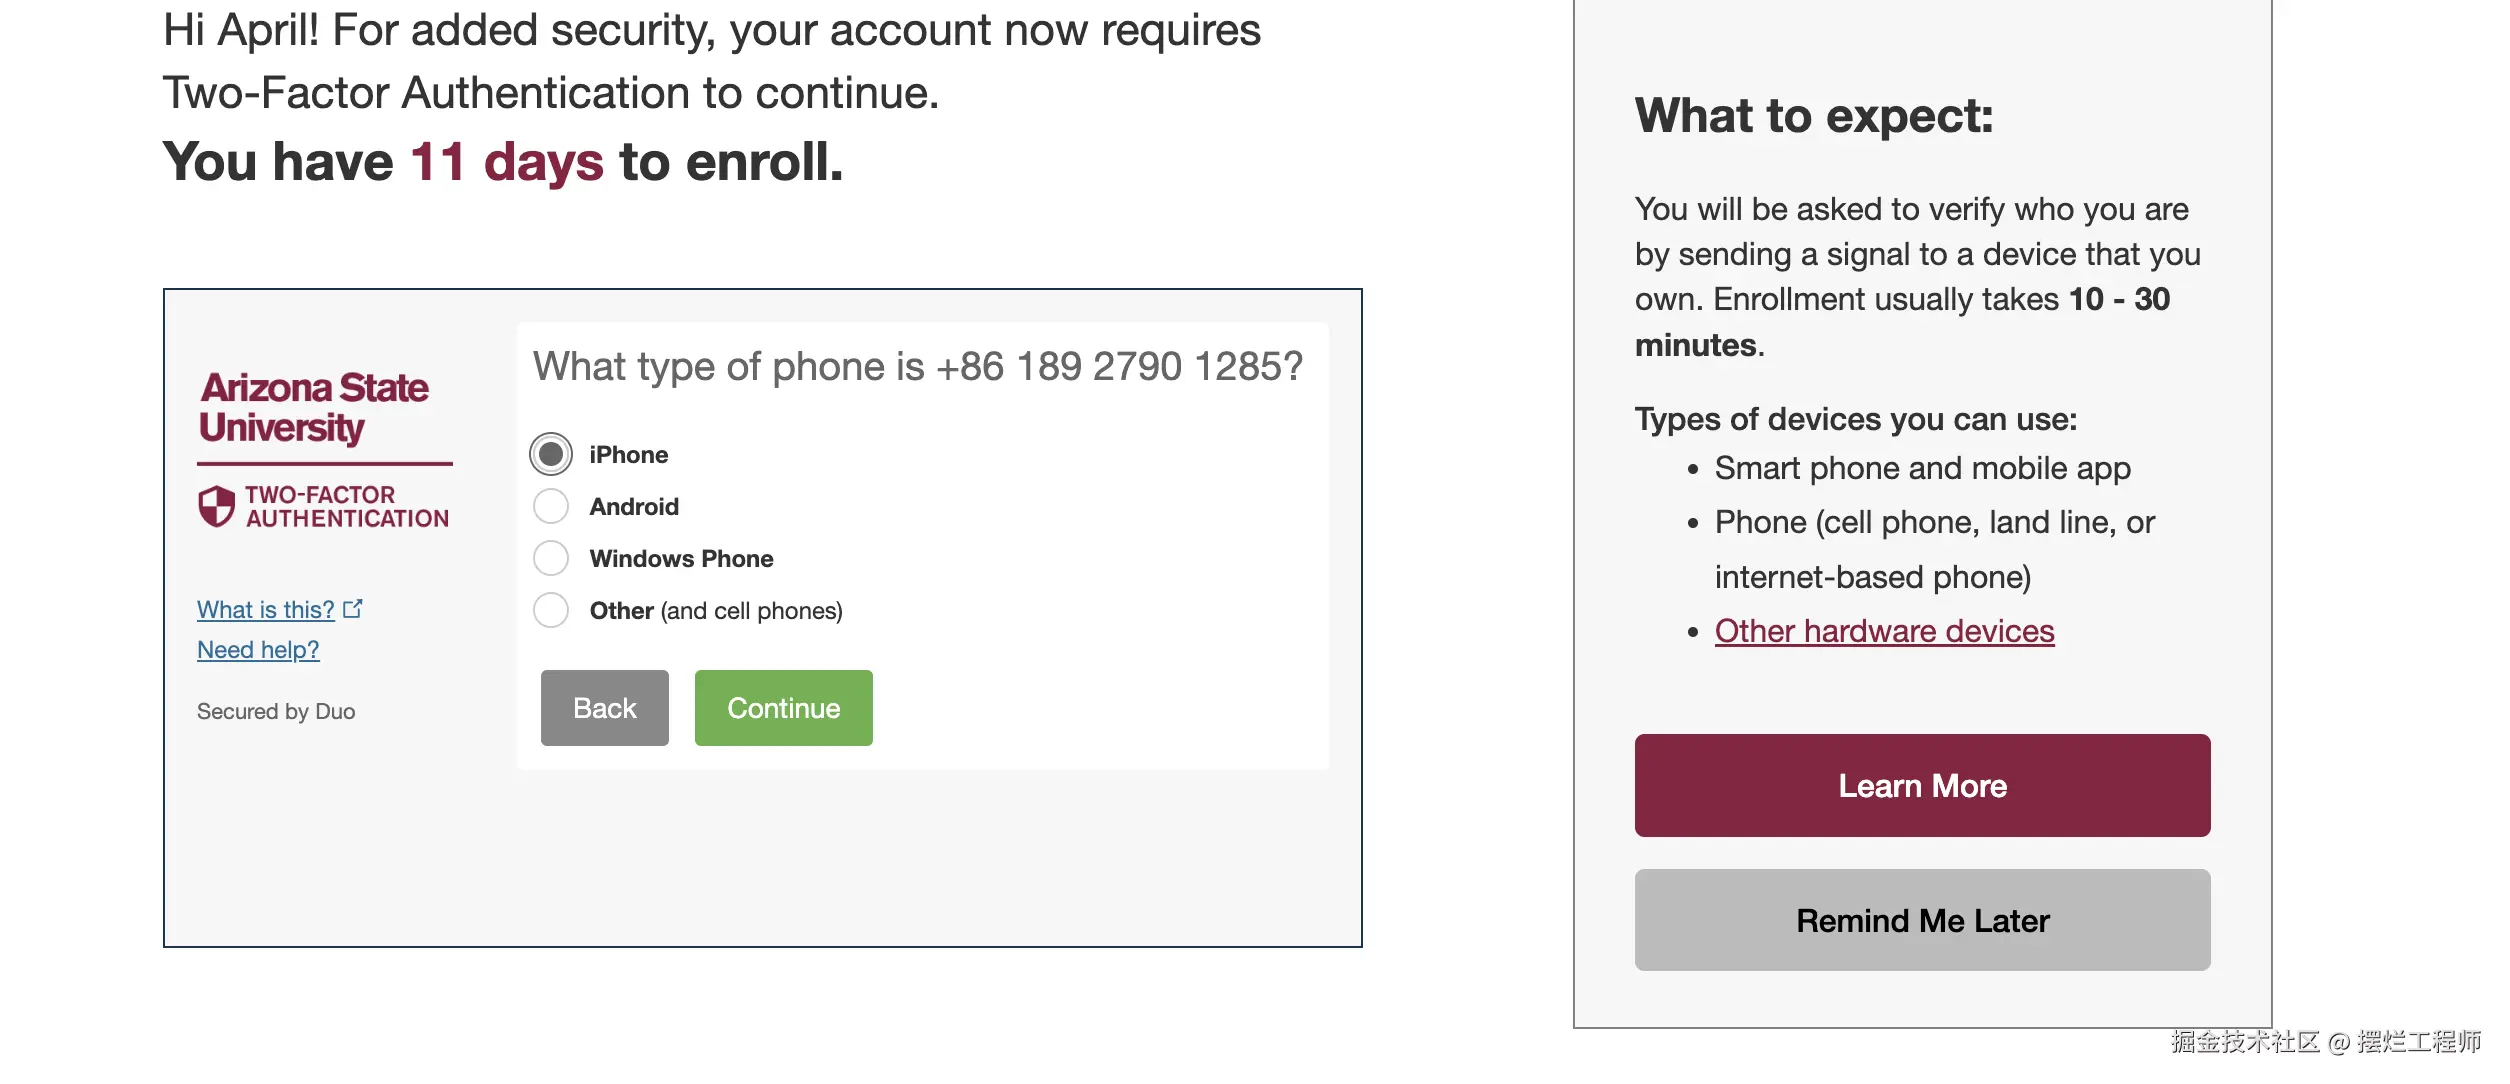2510x1084 pixels.
Task: Click the phone type question heading
Action: (917, 367)
